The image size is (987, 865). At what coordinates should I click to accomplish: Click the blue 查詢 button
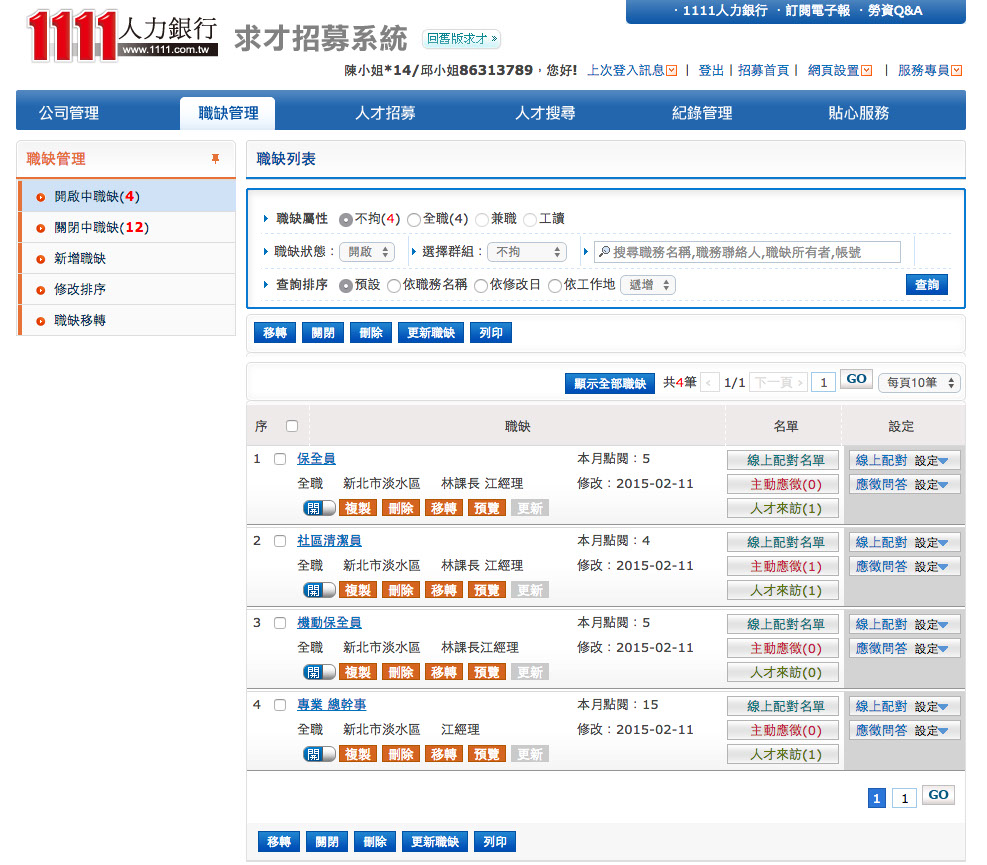[x=927, y=285]
